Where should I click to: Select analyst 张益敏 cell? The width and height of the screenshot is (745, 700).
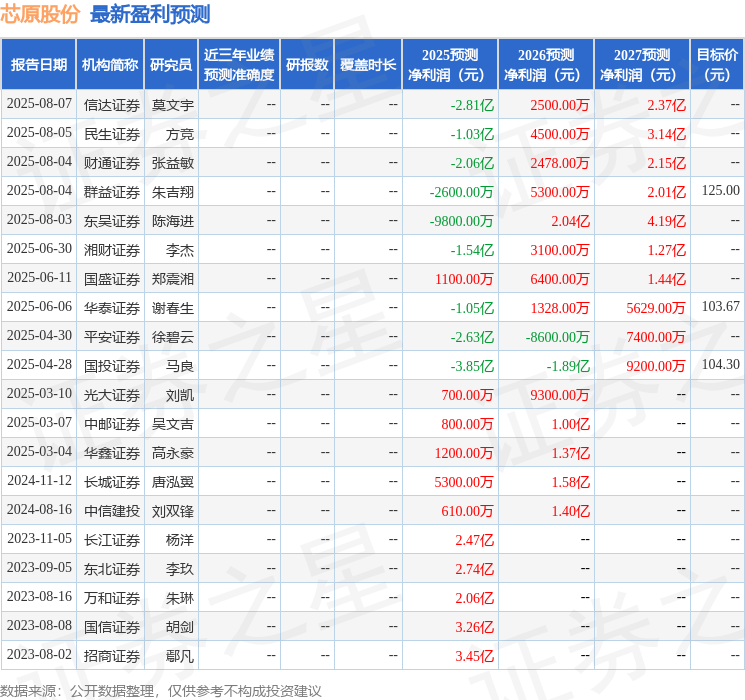click(172, 163)
